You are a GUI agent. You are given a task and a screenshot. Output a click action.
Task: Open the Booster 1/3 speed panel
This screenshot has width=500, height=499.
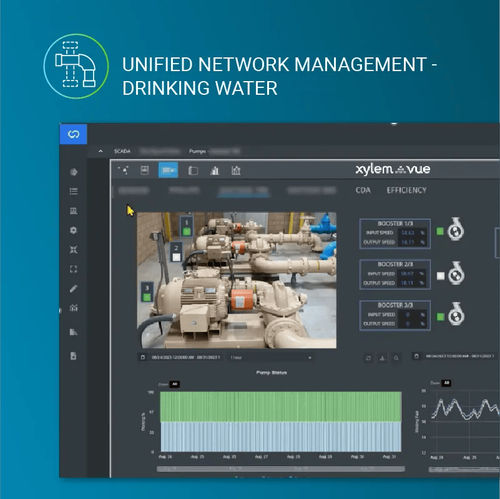[395, 234]
